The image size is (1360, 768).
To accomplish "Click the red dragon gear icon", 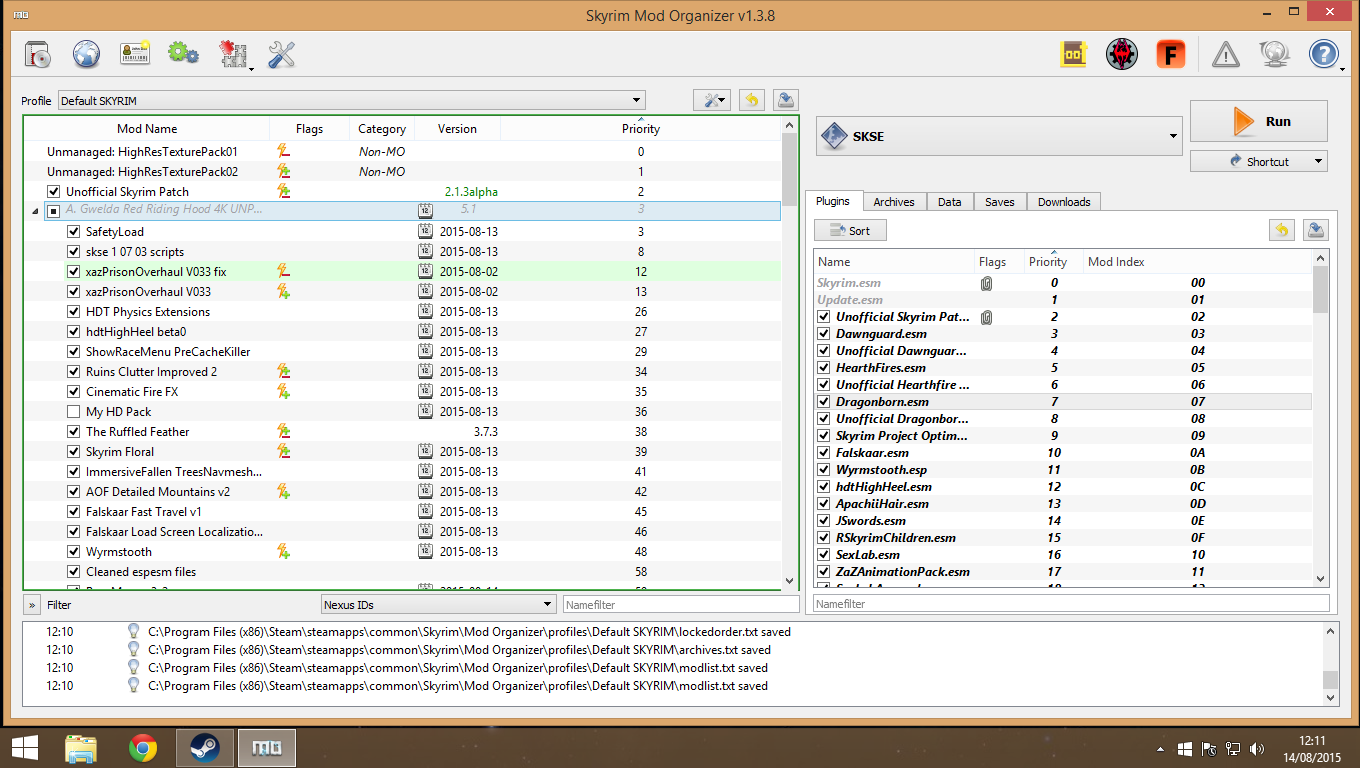I will (1121, 54).
